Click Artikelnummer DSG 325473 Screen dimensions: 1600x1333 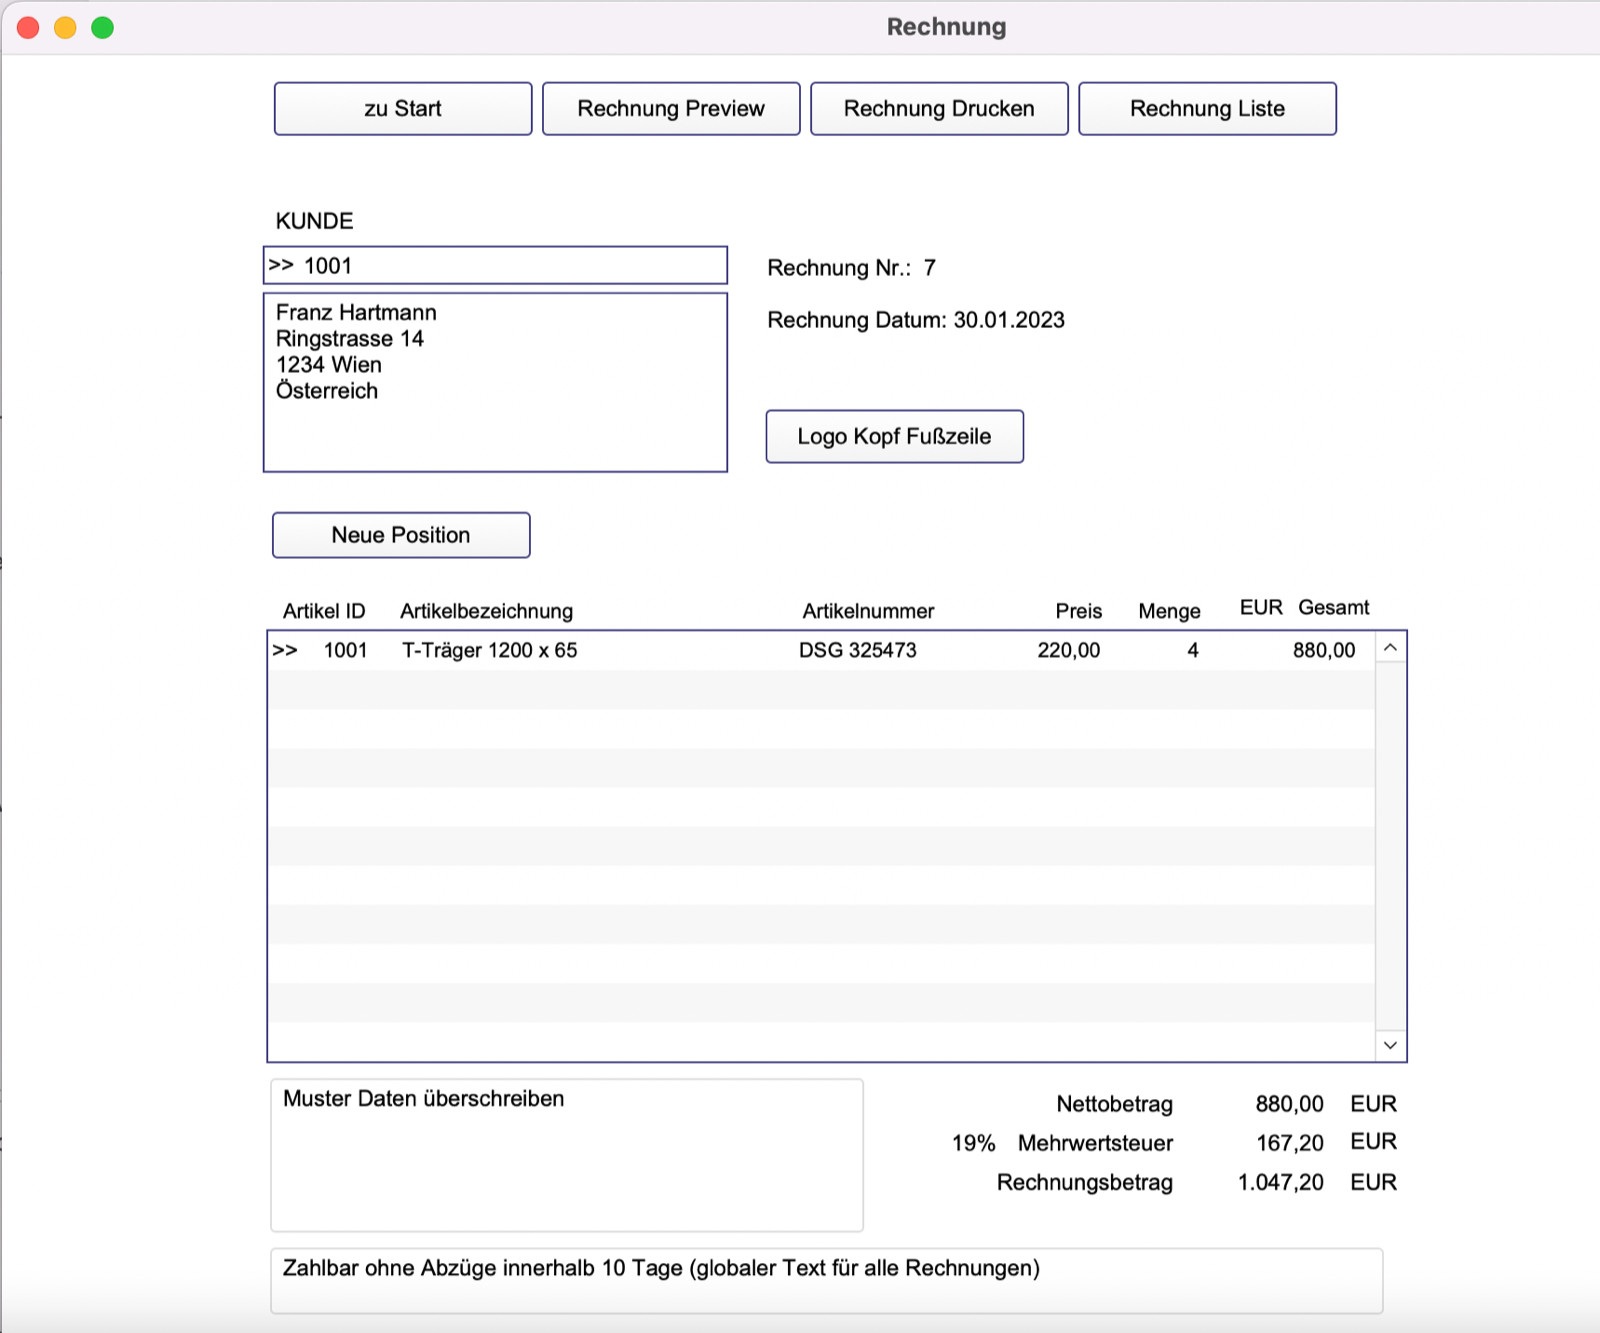point(858,651)
